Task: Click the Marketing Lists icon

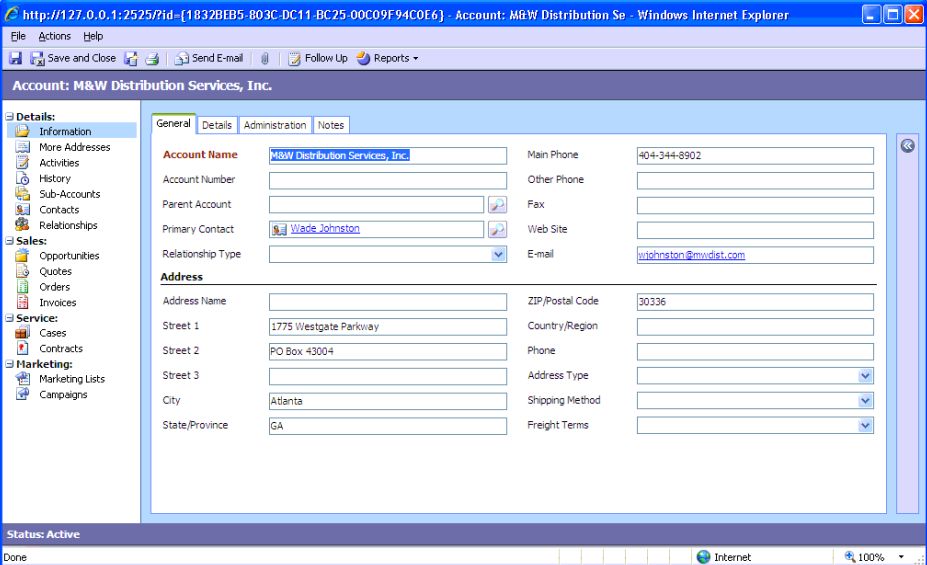Action: coord(22,378)
